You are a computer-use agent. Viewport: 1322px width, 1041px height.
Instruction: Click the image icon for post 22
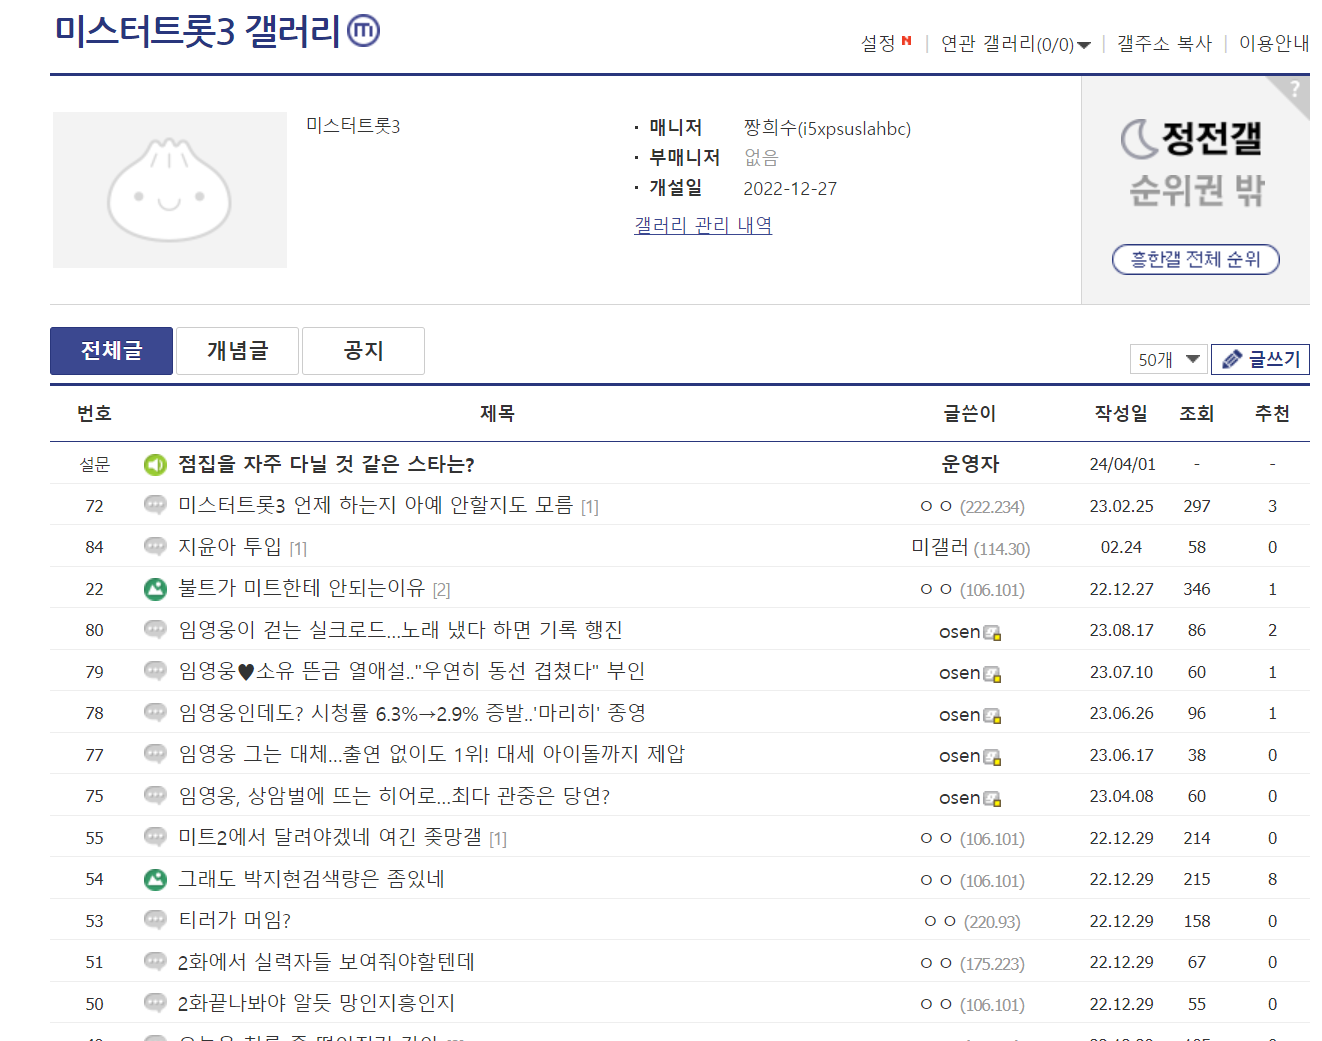(155, 589)
